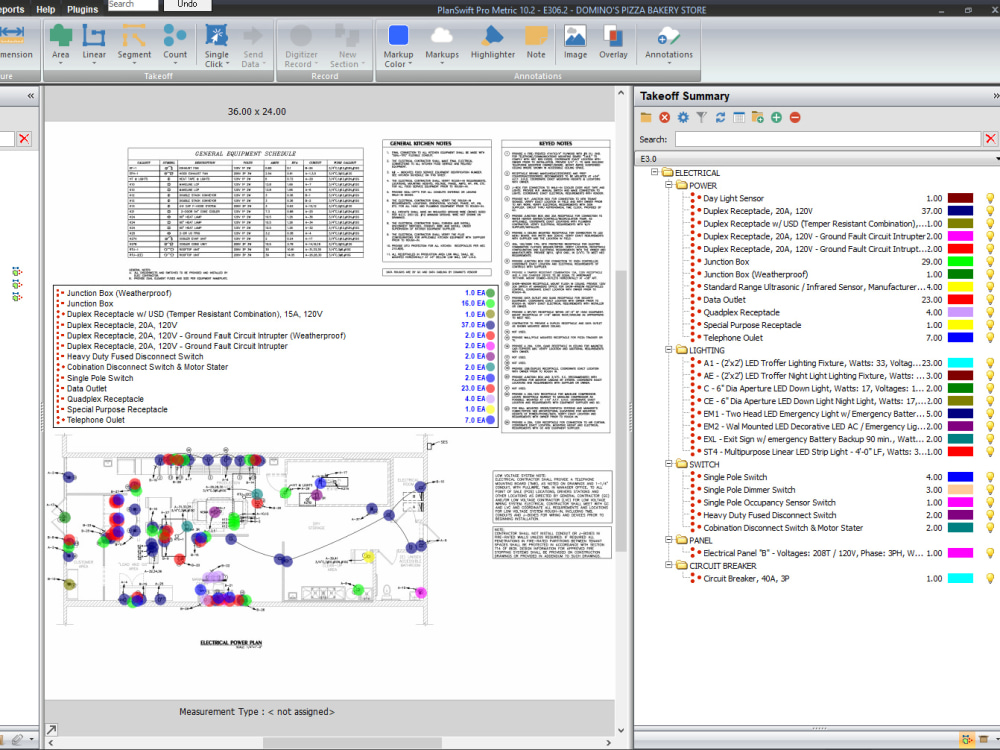
Task: Open the Markups cloud tool
Action: click(442, 43)
